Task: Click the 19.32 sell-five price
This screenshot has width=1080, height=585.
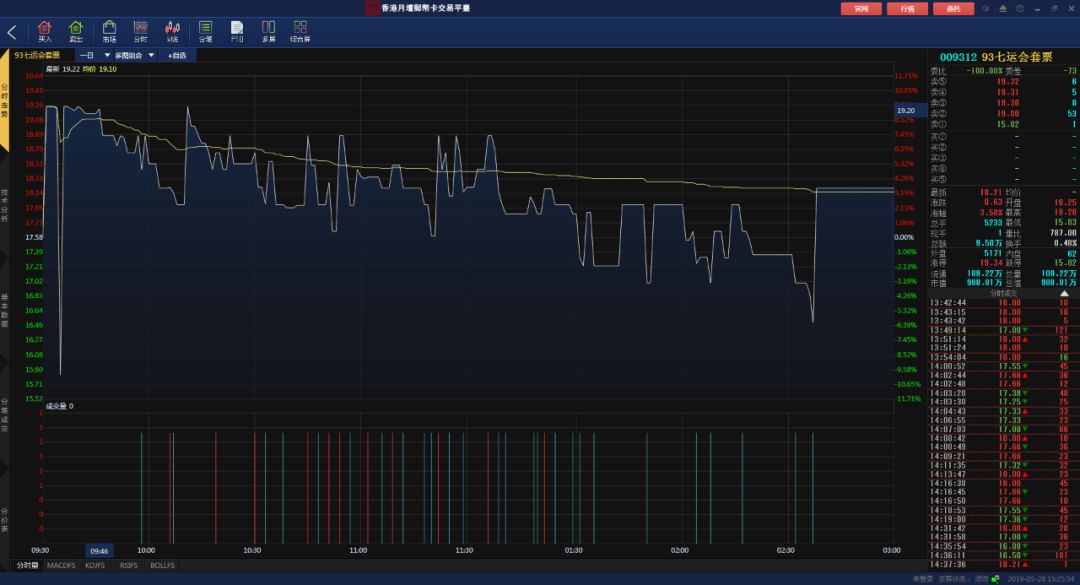Action: pos(1008,81)
